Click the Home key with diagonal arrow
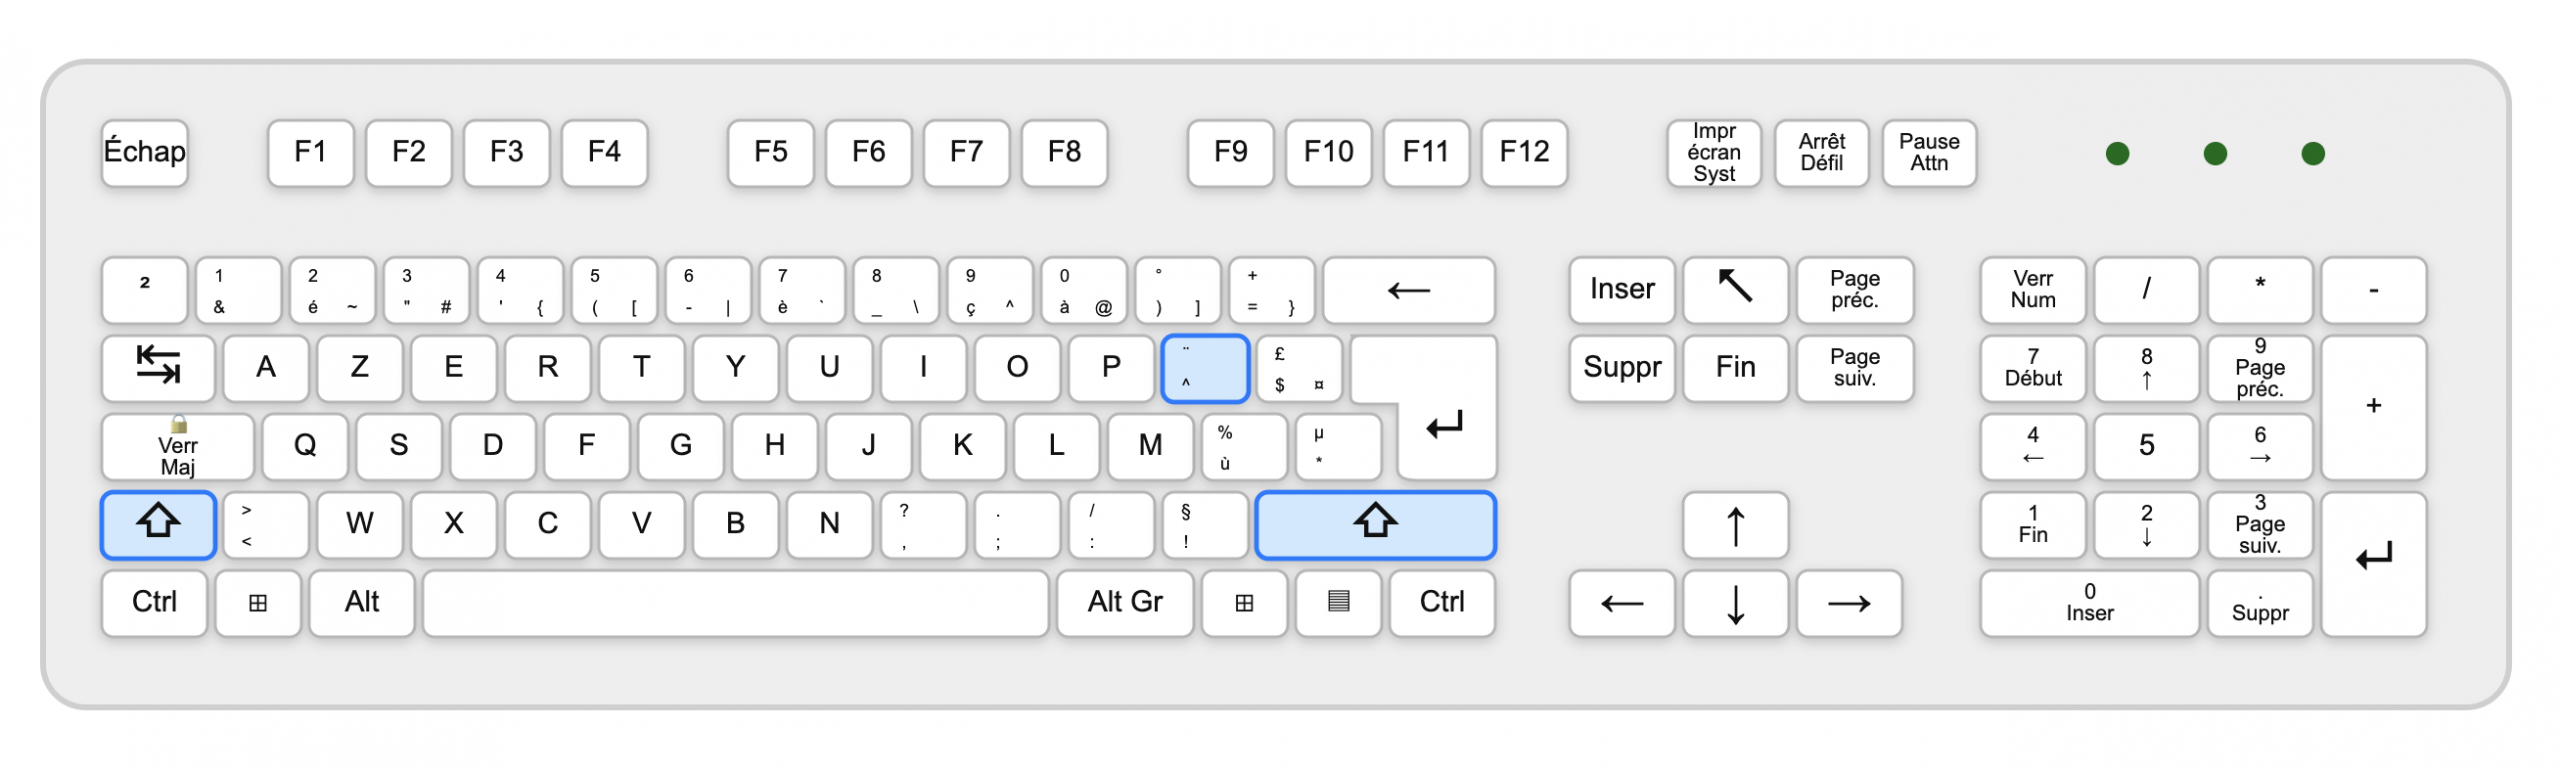Screen dimensions: 2560x769 coord(1735,290)
